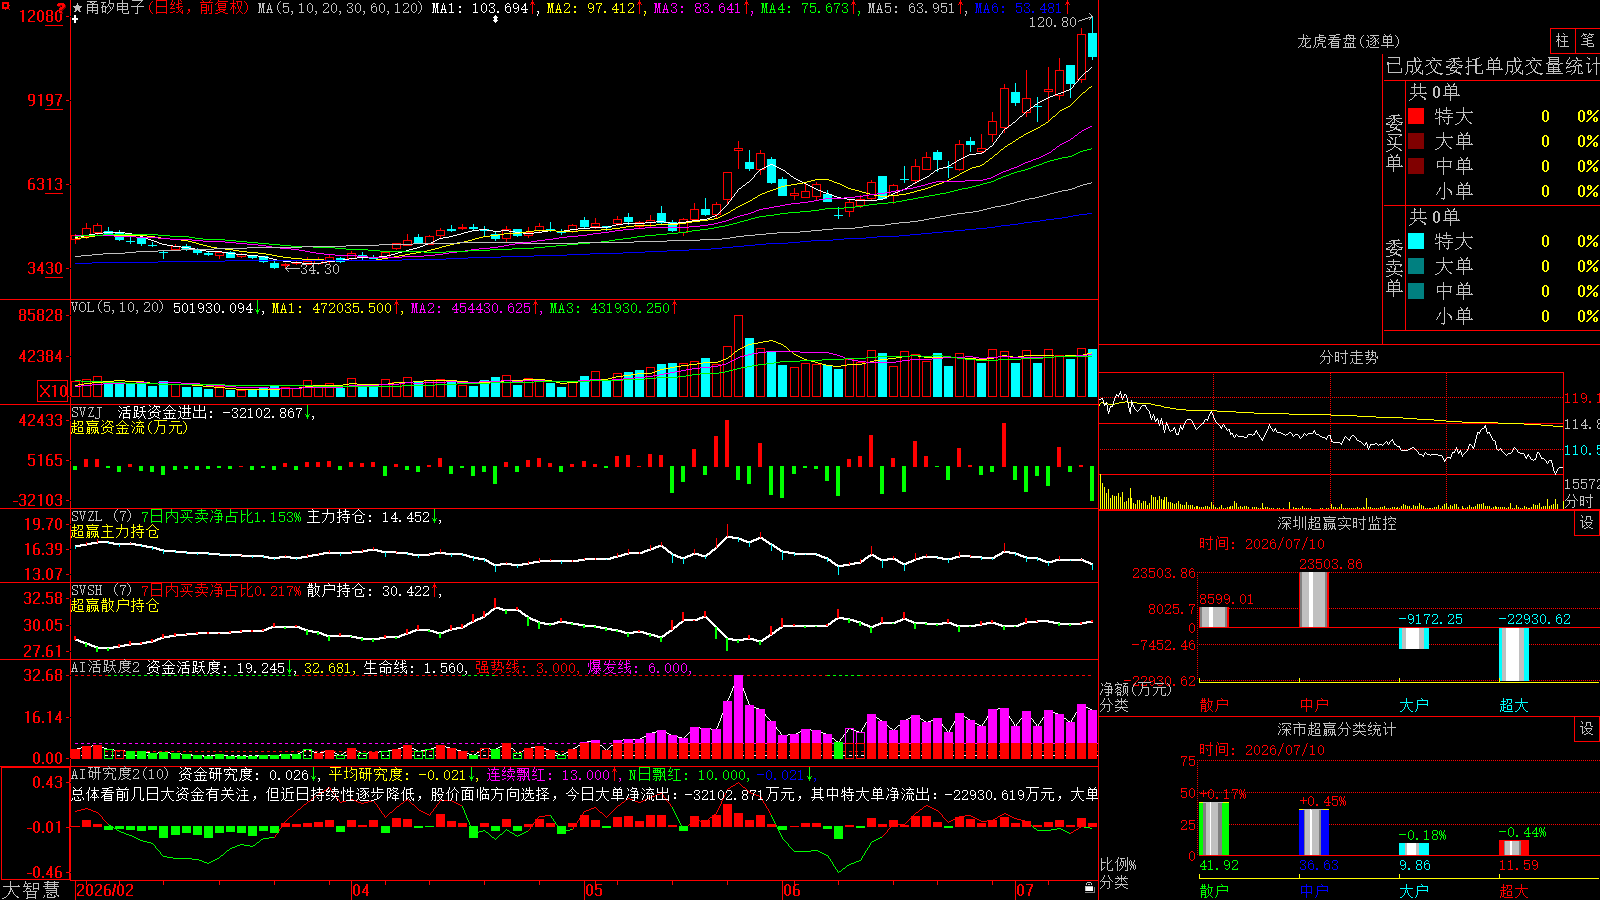Switch Dragon-Tiger panel to 柱 view
This screenshot has width=1600, height=900.
point(1562,41)
